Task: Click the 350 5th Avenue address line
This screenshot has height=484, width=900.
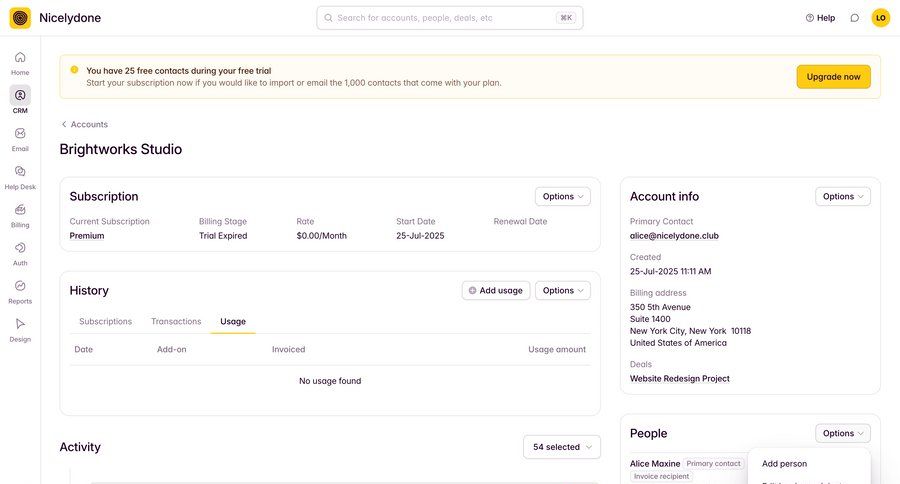Action: [x=660, y=307]
